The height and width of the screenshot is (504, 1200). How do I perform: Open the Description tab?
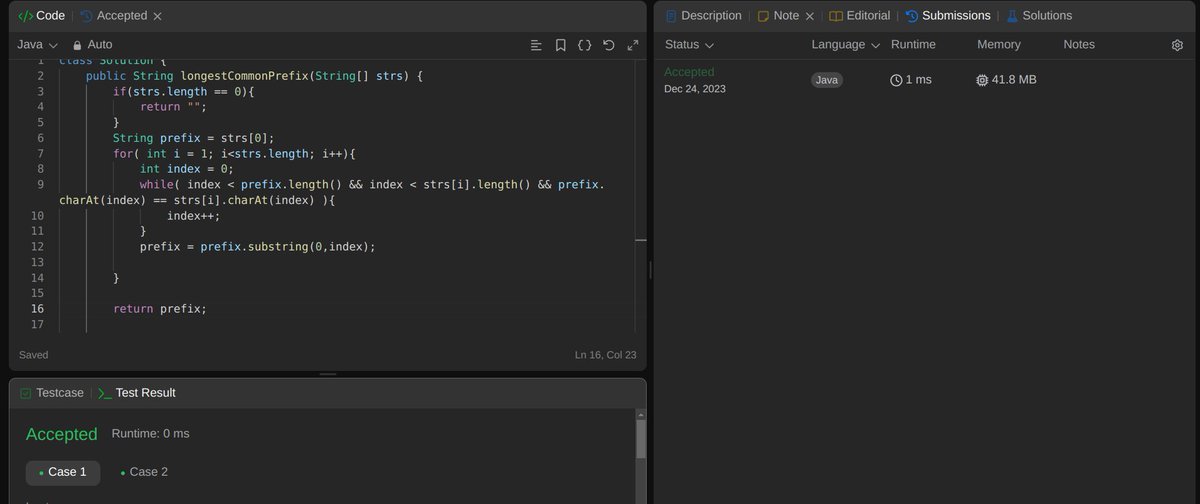click(x=703, y=16)
